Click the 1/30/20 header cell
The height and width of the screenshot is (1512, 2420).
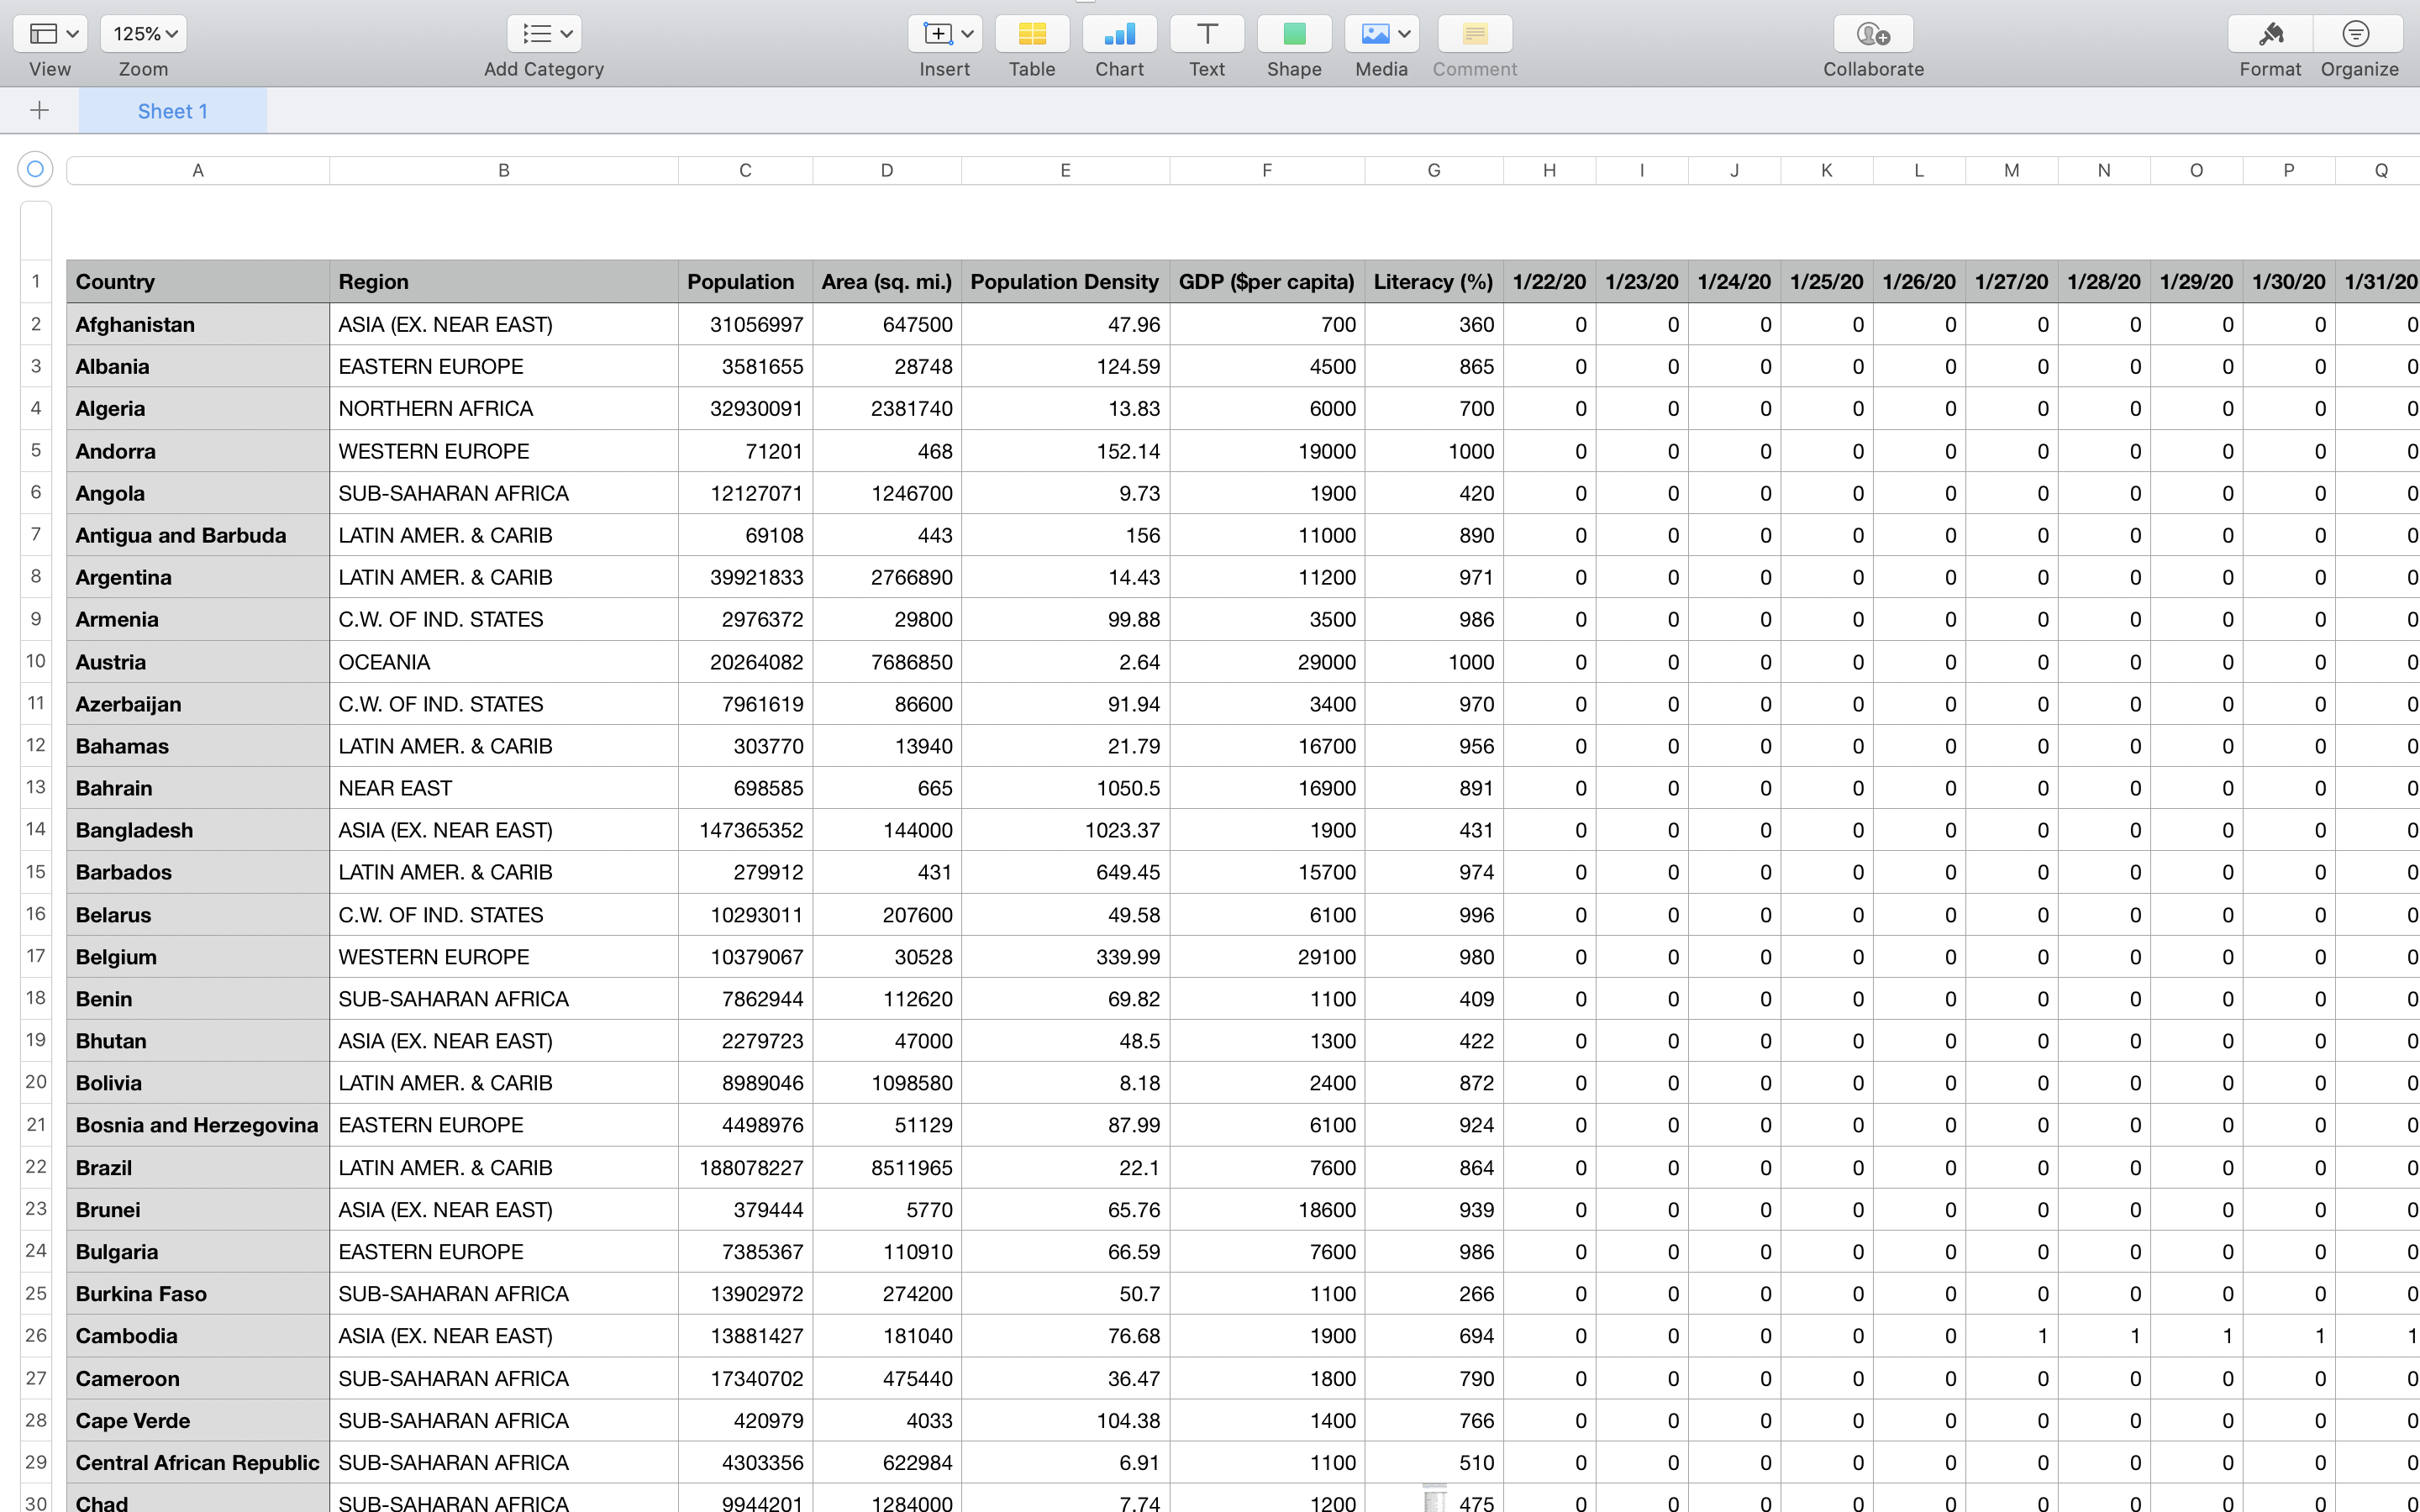(2288, 282)
